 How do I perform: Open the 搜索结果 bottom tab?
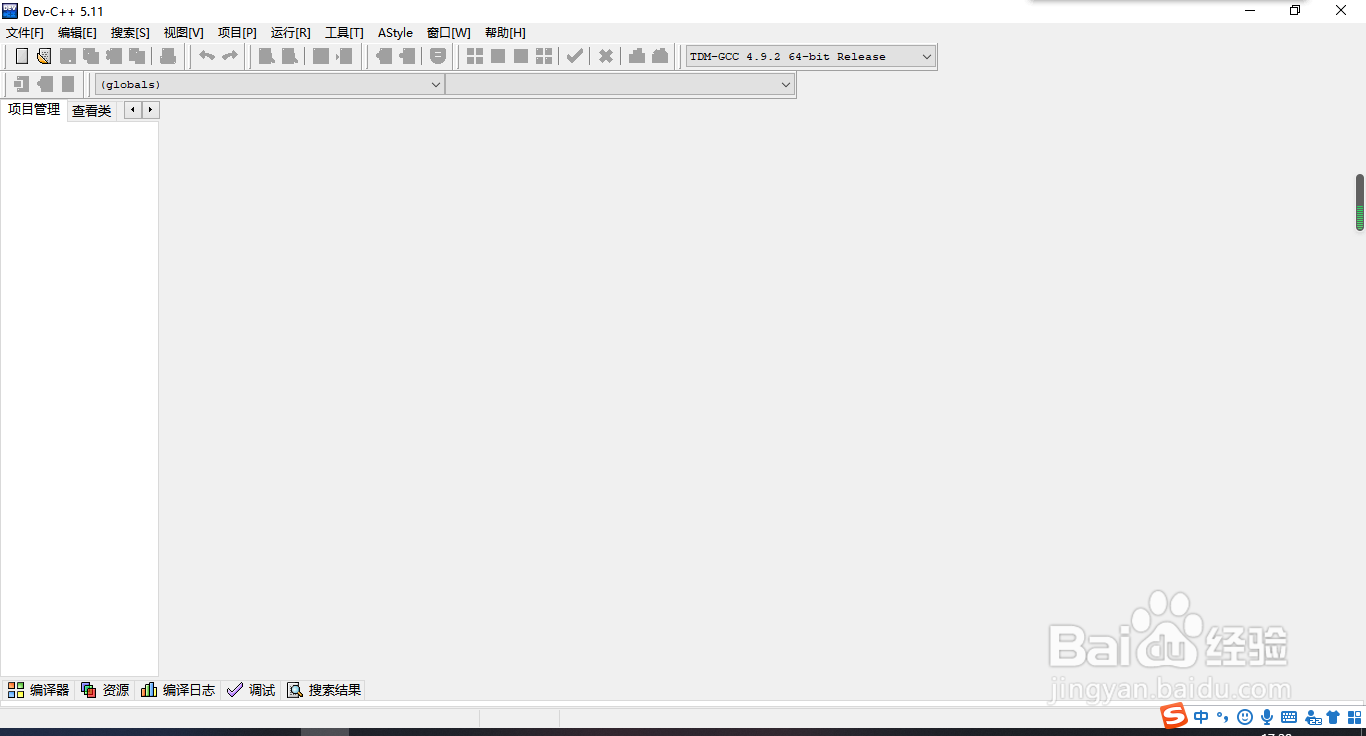coord(324,690)
